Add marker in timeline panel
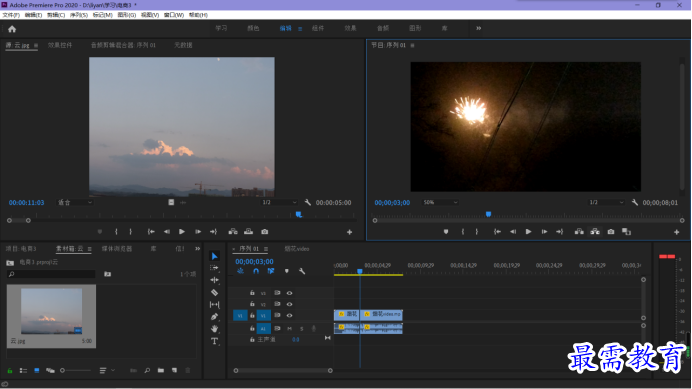Image resolution: width=692 pixels, height=389 pixels. point(287,271)
